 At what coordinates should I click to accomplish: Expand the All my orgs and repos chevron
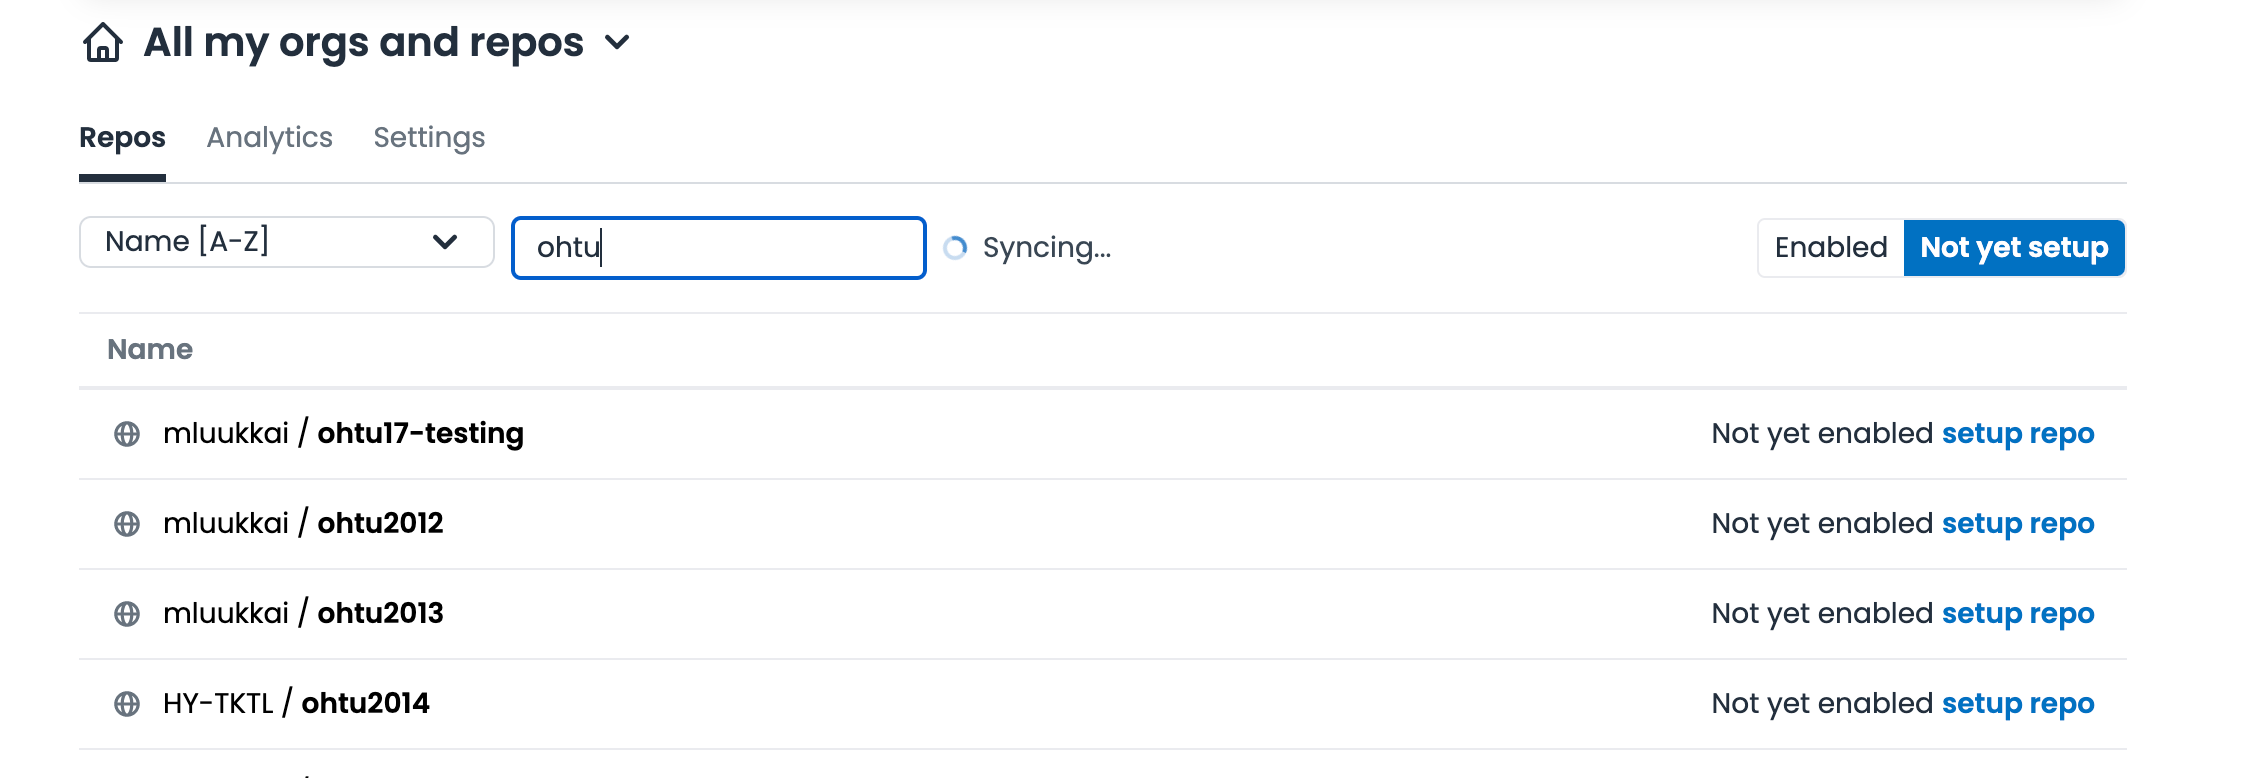618,43
